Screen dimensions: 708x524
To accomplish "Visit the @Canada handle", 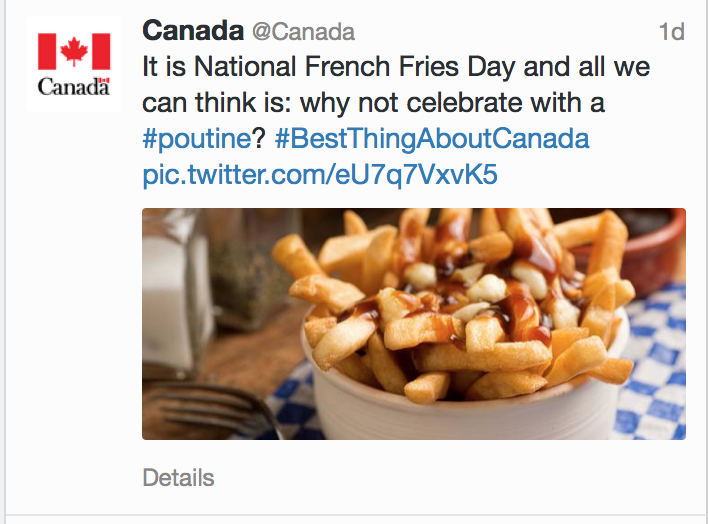I will pos(303,33).
